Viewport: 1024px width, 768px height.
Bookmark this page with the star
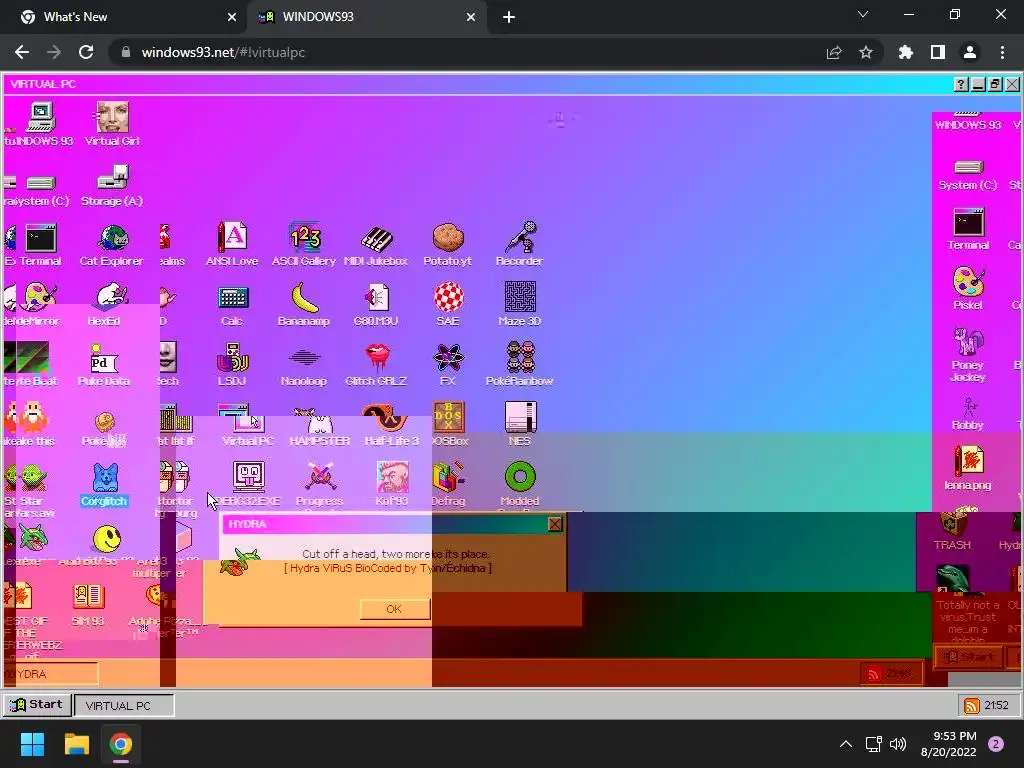coord(866,52)
